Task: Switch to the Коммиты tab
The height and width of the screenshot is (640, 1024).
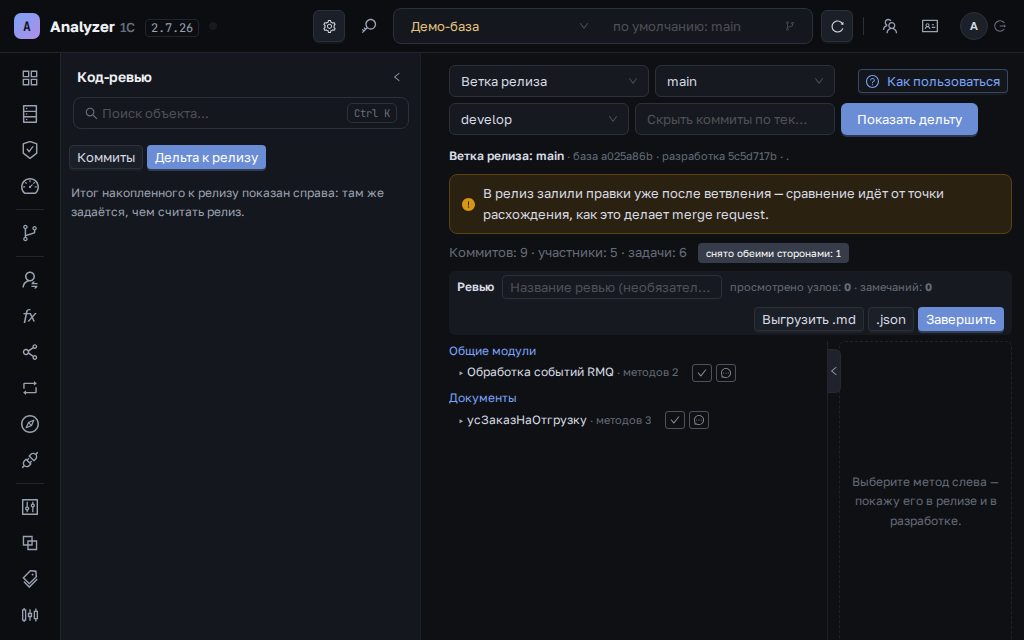Action: 106,157
